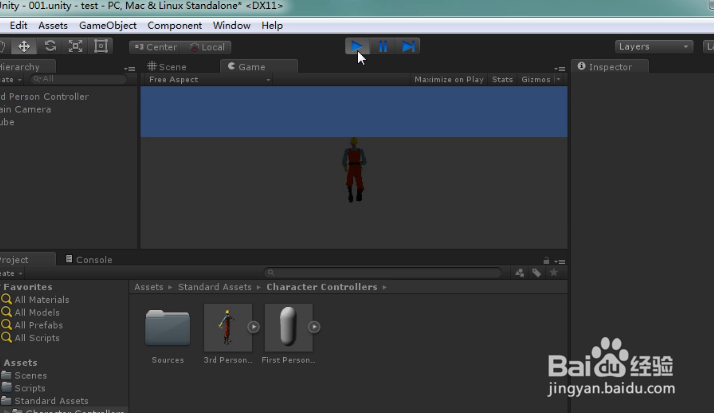This screenshot has height=413, width=714.
Task: Open the Project Create dropdown
Action: tap(11, 274)
